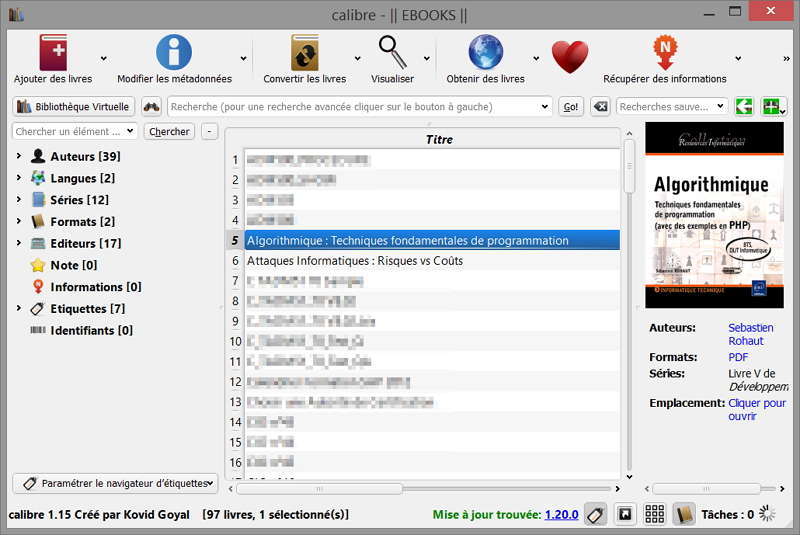Click the red heart donate icon
Image resolution: width=800 pixels, height=535 pixels.
point(570,57)
